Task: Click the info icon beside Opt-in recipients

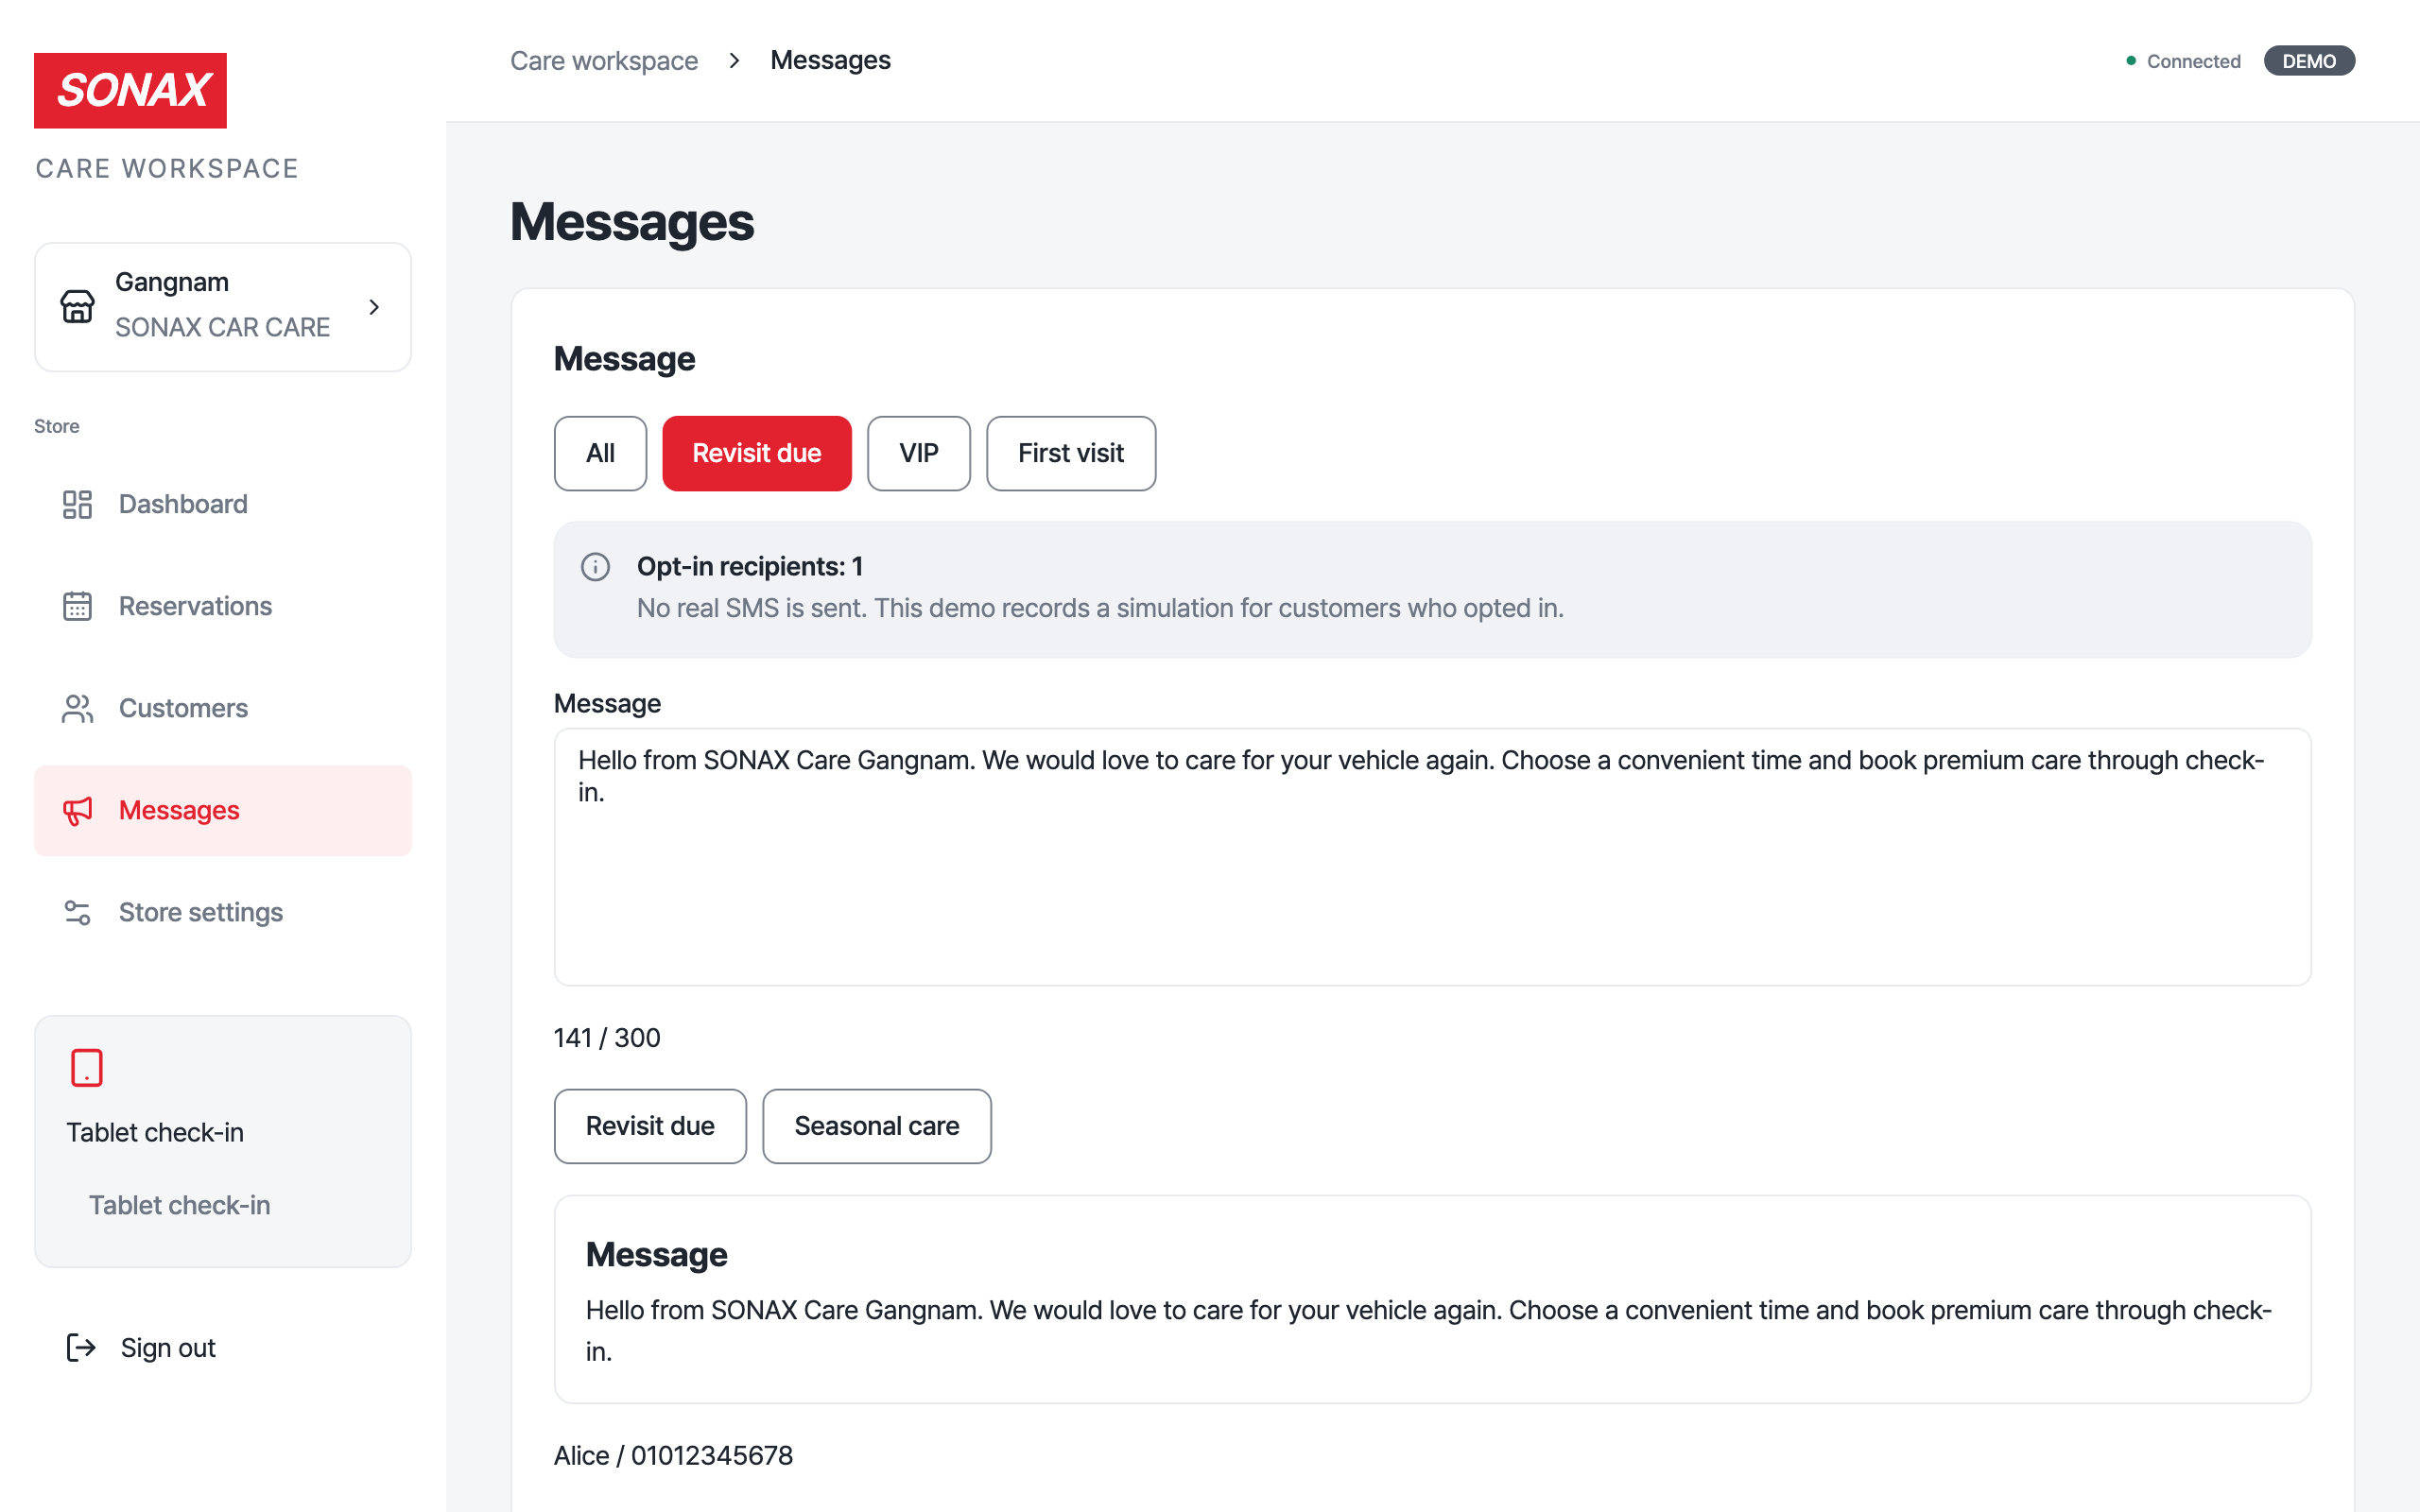Action: (595, 567)
